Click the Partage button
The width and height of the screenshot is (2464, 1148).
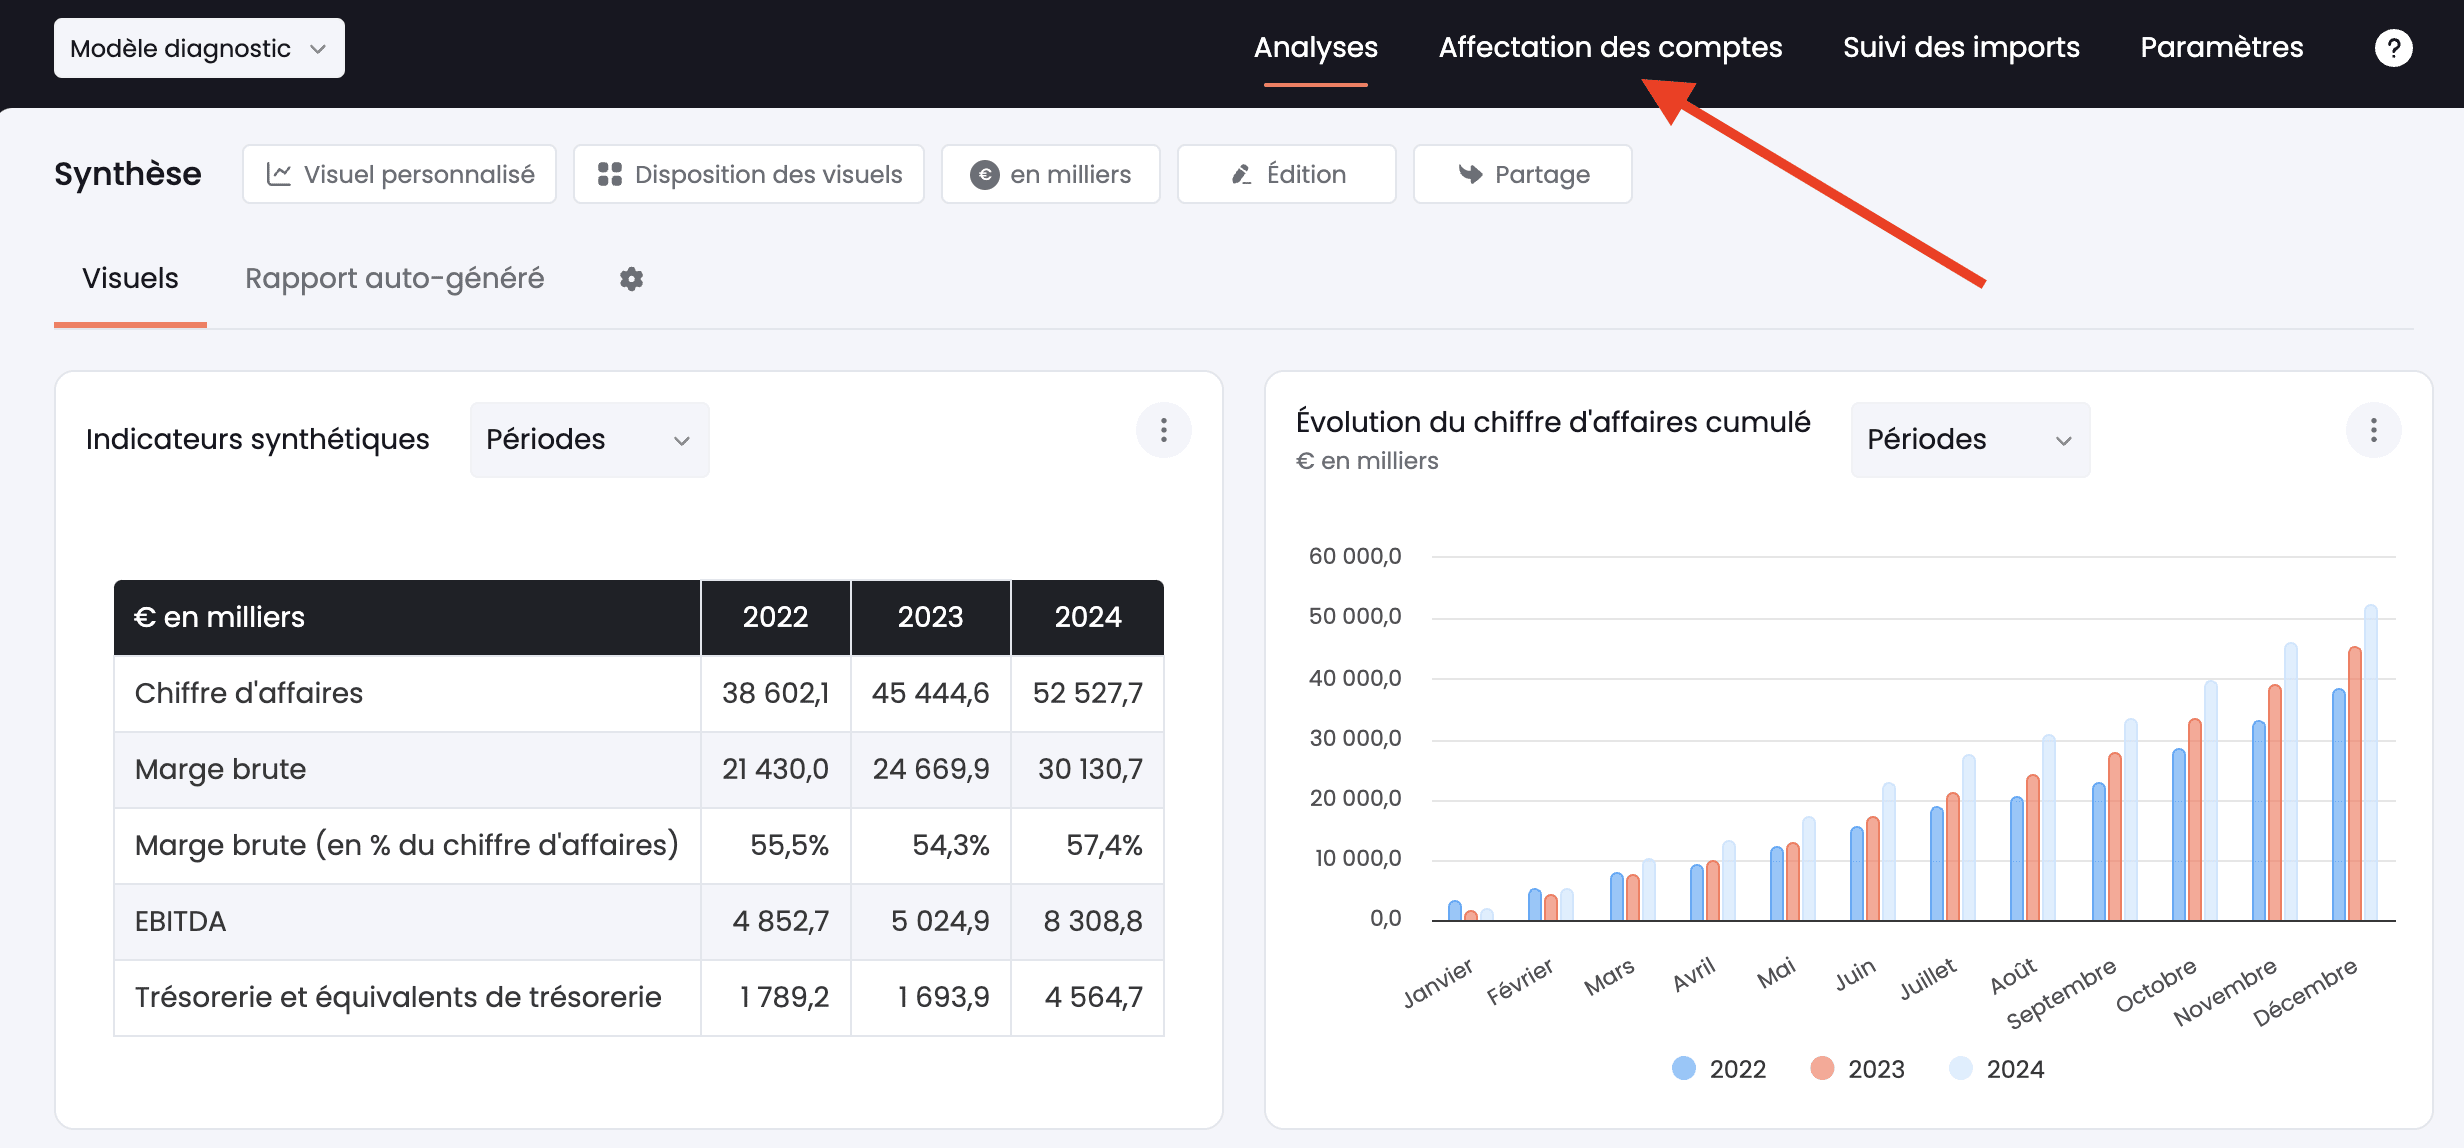[1523, 174]
